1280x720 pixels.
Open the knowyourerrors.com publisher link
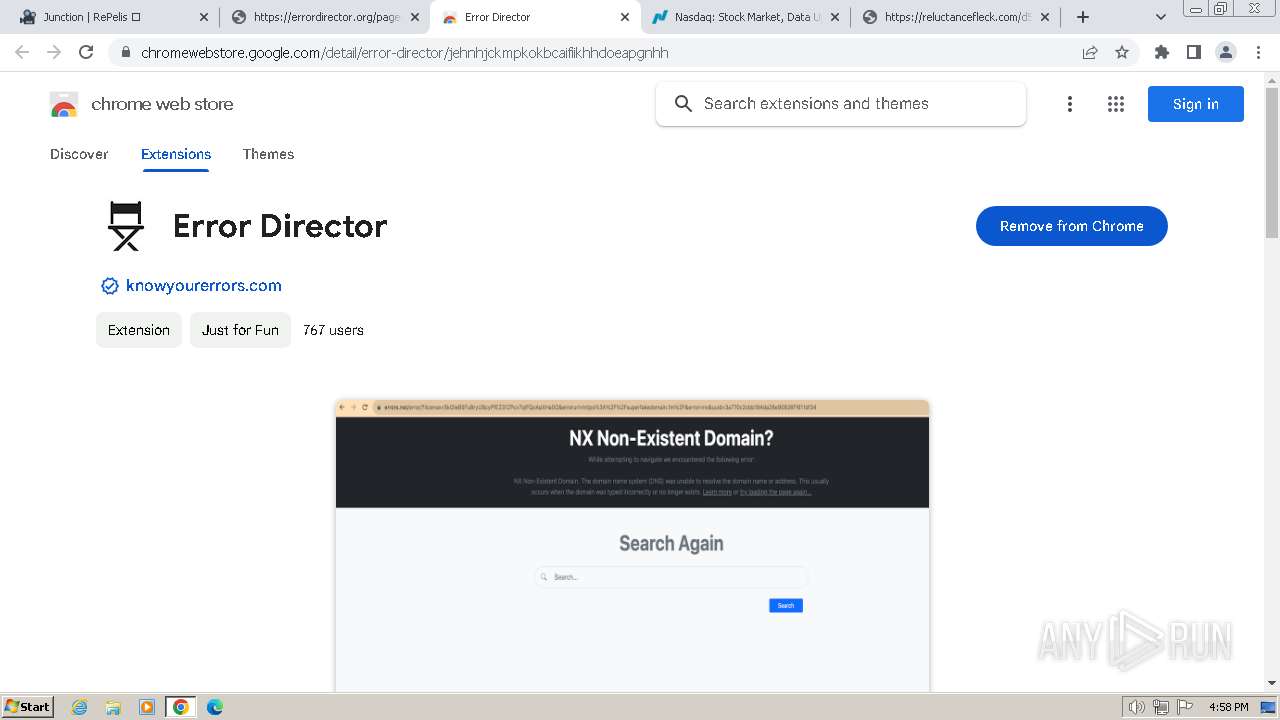(204, 286)
